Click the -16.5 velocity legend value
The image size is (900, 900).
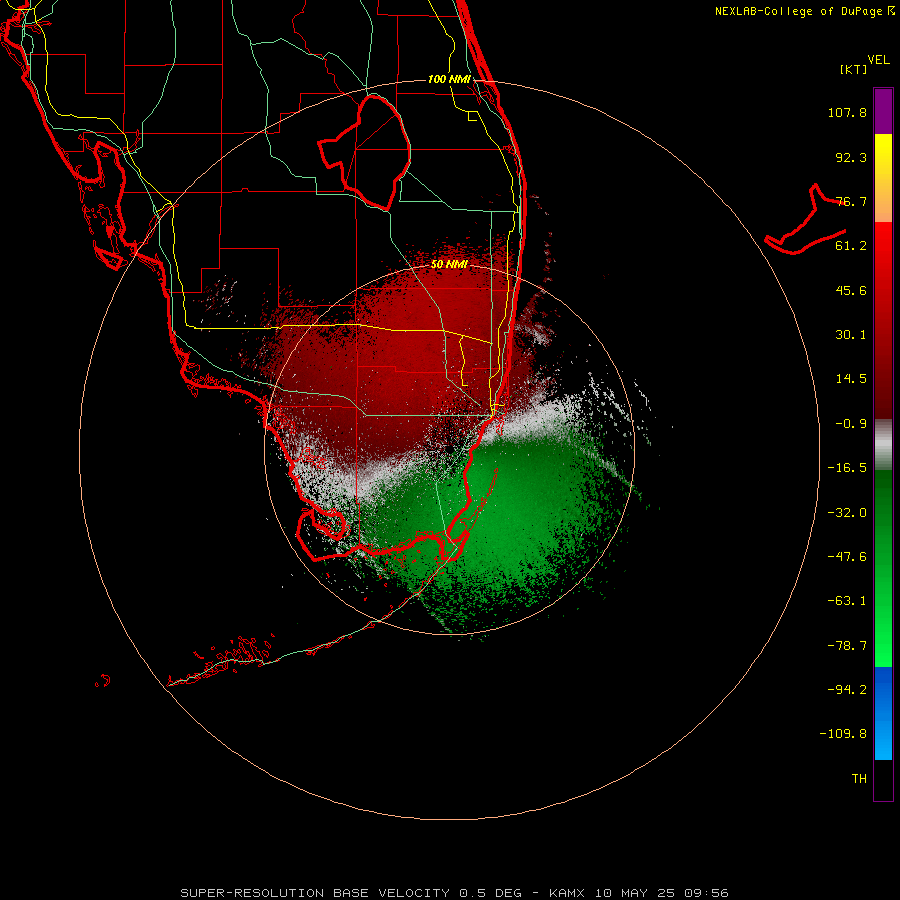[847, 468]
